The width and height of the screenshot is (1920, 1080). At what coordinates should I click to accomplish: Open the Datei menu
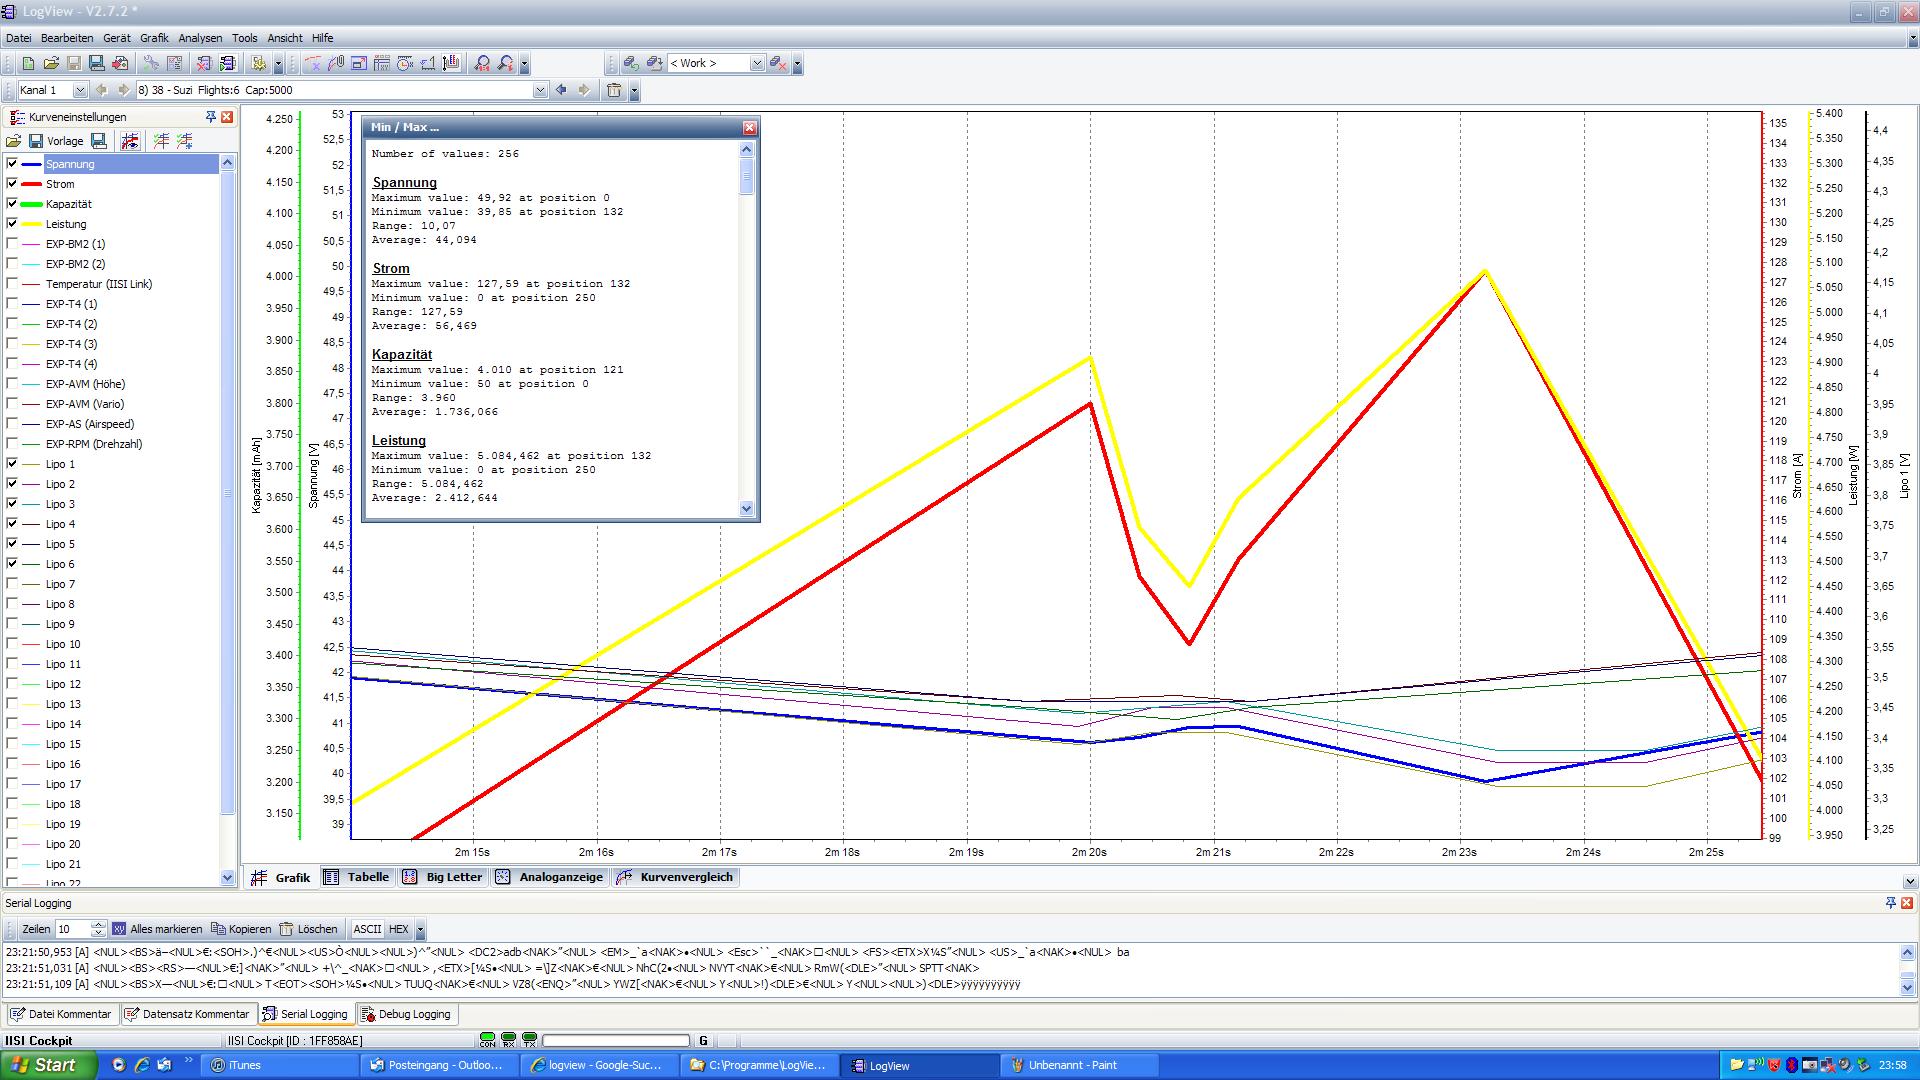tap(19, 38)
